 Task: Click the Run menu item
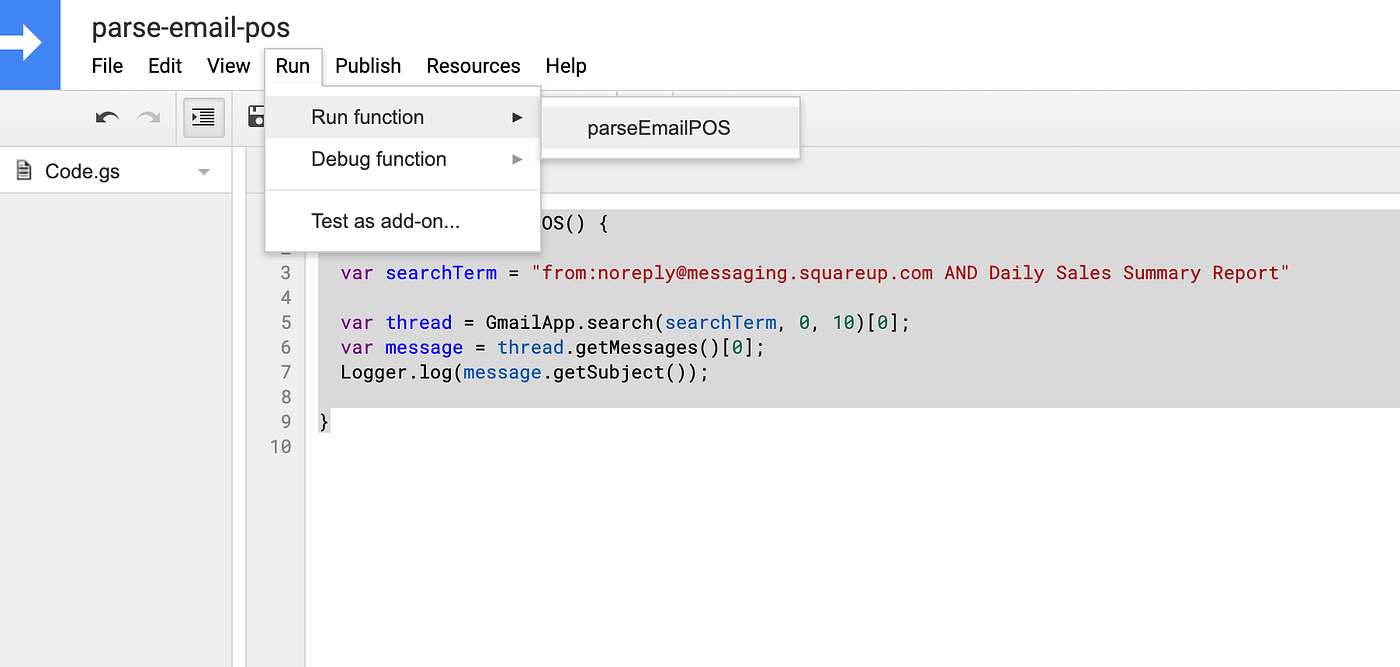click(x=292, y=66)
